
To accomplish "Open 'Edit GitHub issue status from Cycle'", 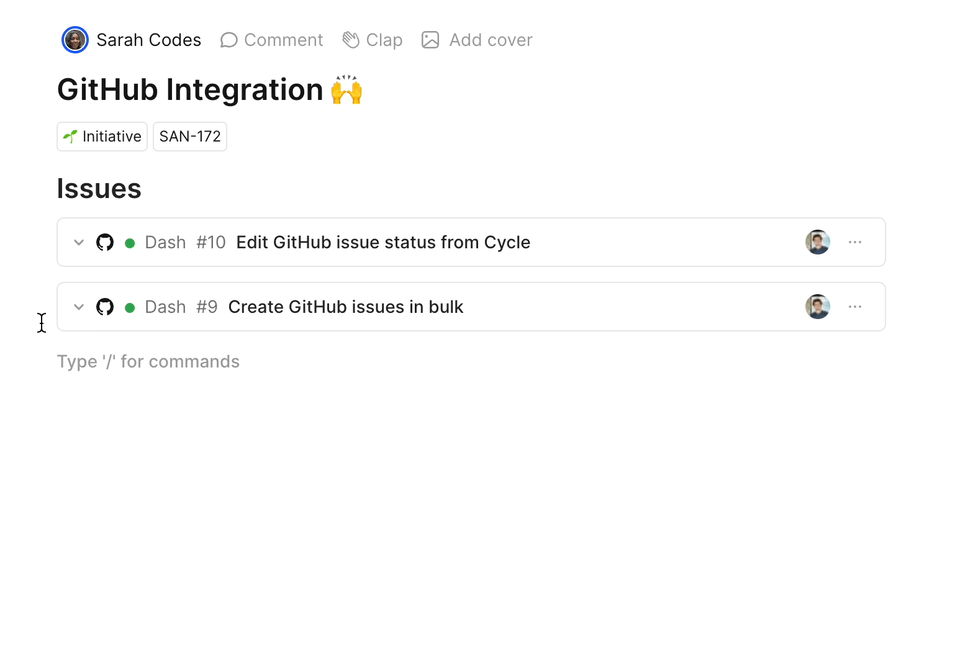I will [x=383, y=242].
